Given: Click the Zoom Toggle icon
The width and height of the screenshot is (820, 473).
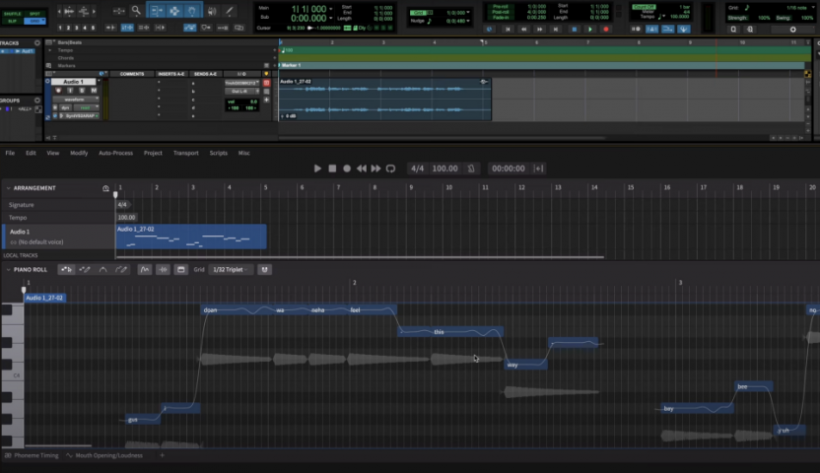Looking at the screenshot, I should point(119,10).
